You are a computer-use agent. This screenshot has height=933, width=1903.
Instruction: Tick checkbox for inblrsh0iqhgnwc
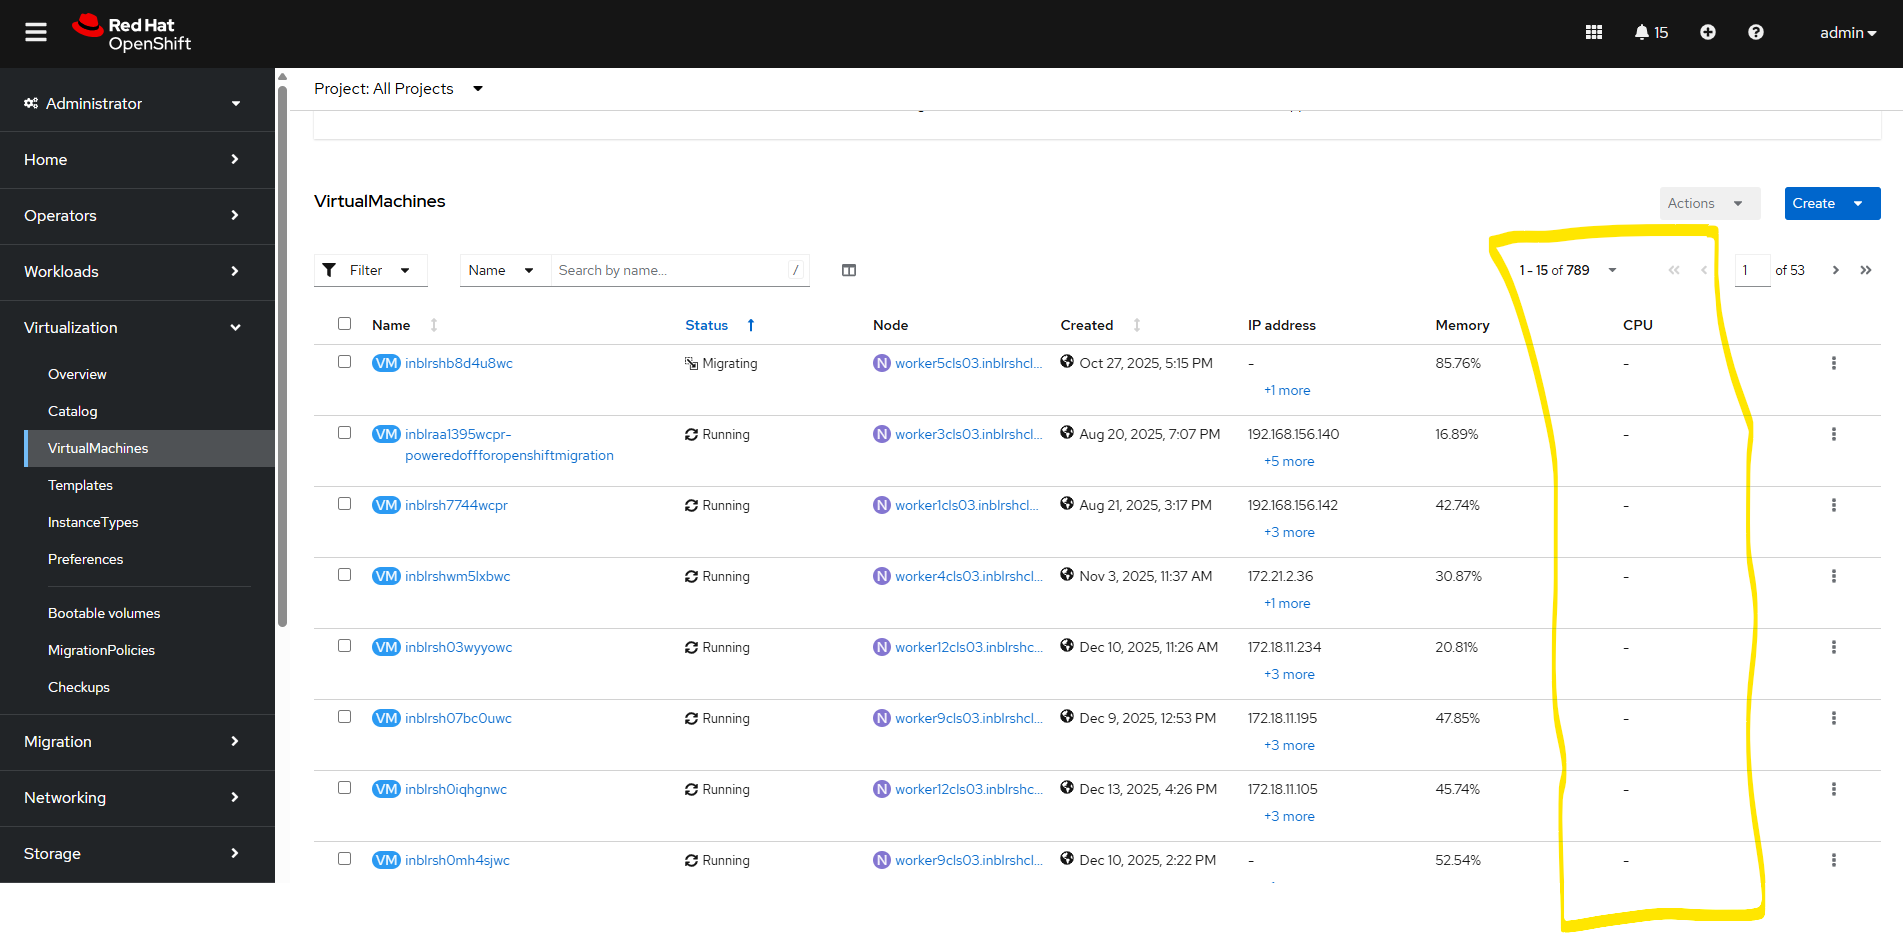tap(345, 788)
